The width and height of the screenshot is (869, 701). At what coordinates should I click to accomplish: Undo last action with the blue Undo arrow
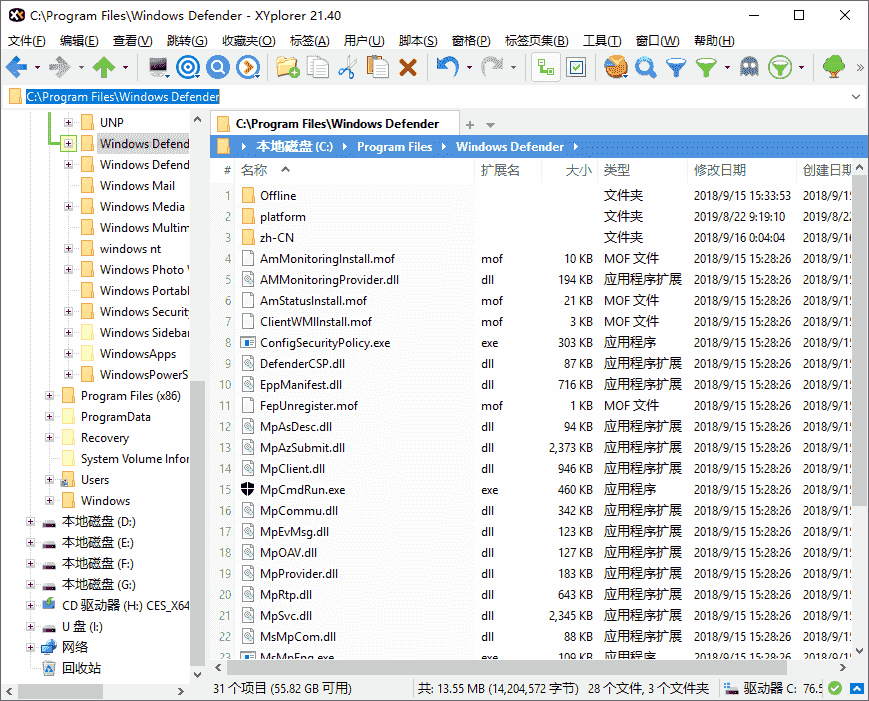pos(448,68)
